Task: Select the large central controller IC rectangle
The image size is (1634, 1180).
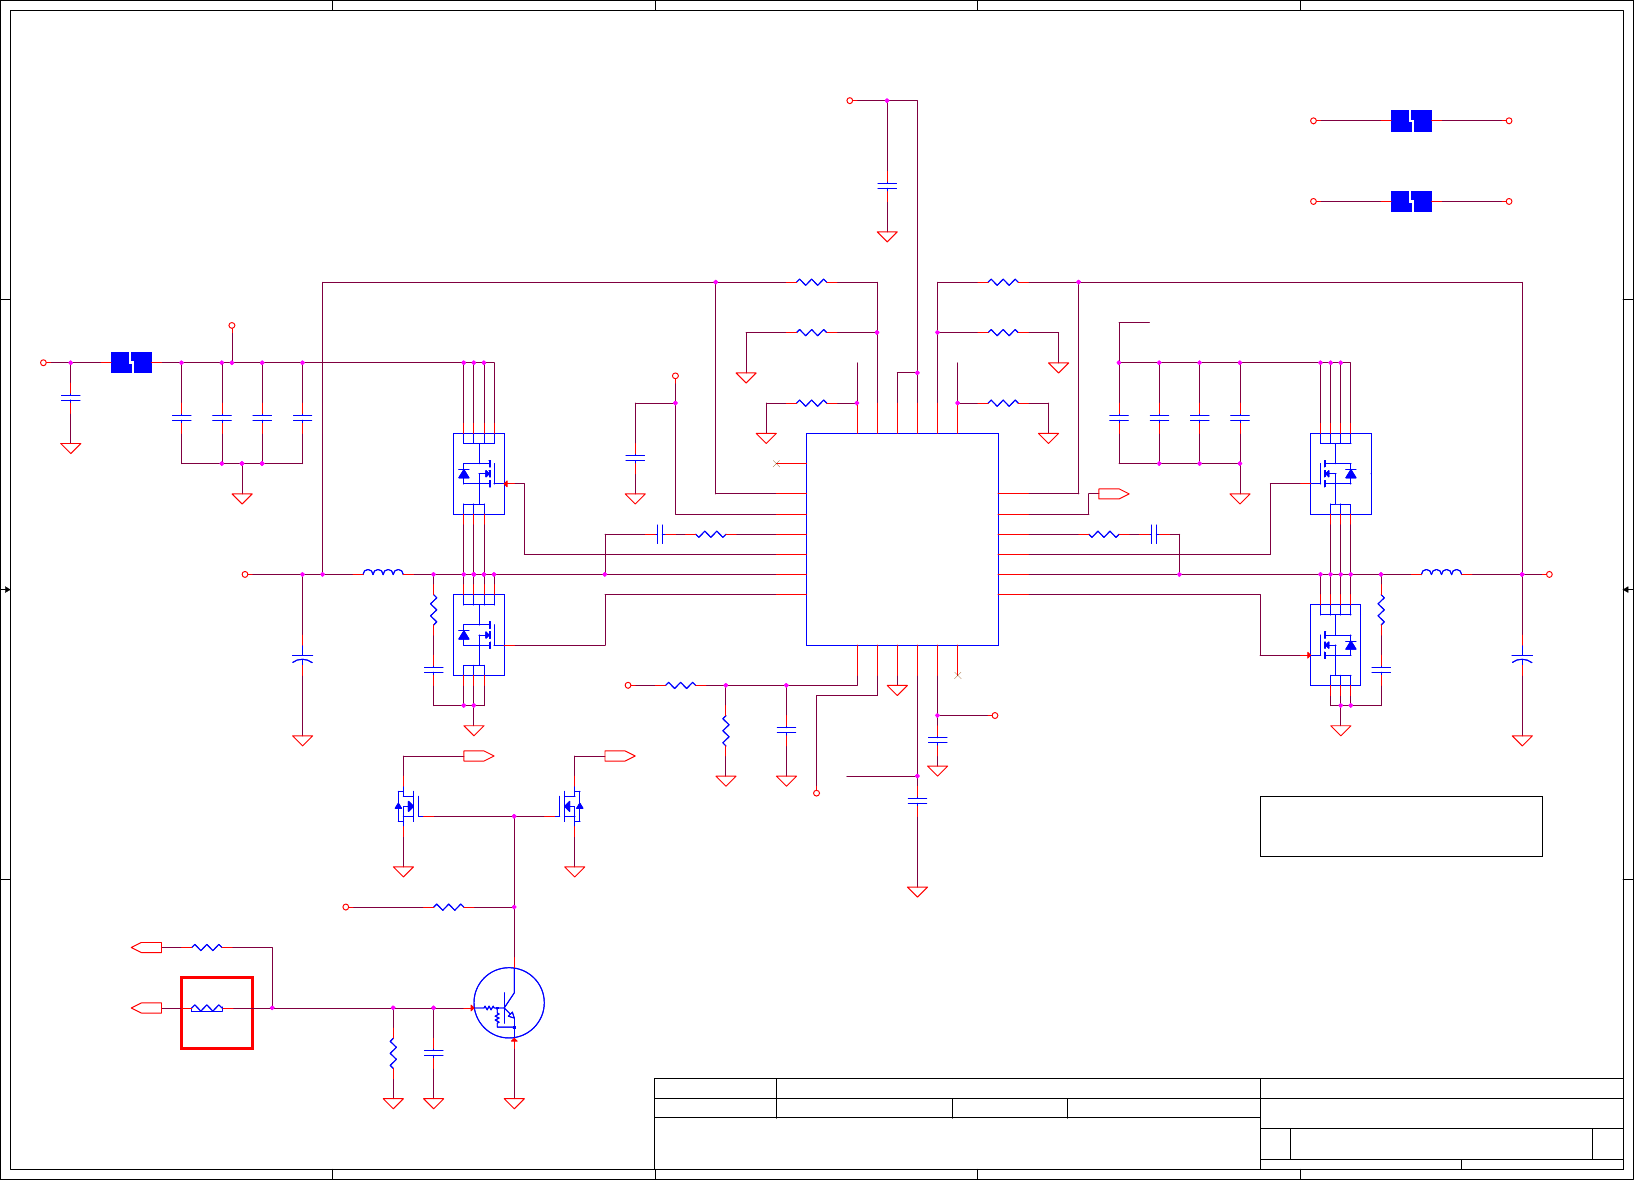Action: pos(902,539)
